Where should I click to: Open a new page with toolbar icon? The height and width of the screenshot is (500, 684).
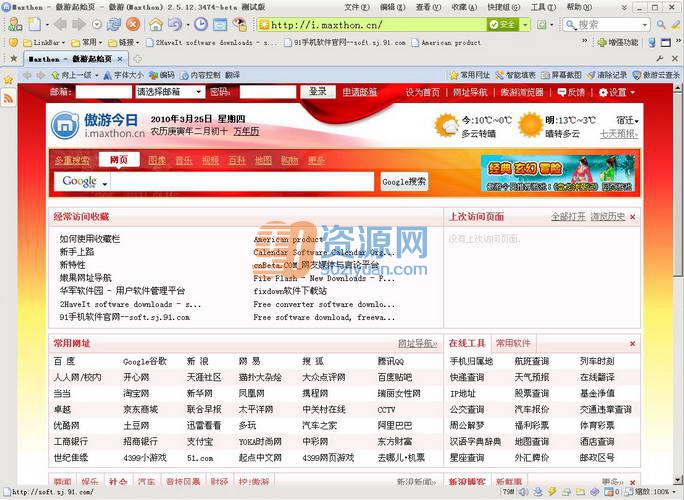tap(34, 24)
